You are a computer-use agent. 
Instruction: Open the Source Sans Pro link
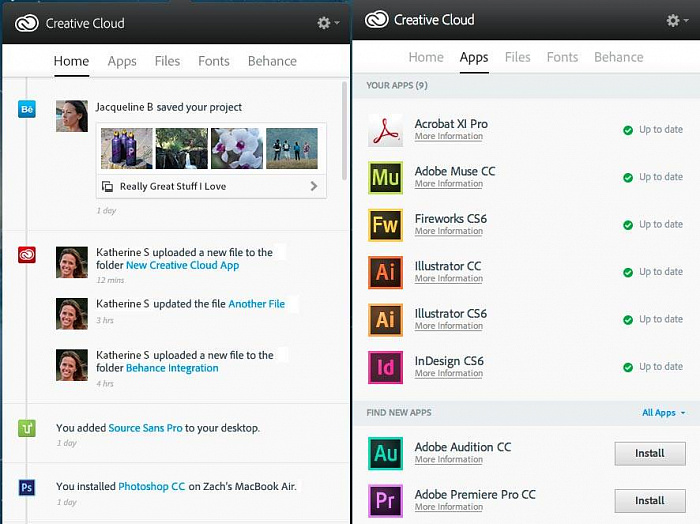coord(145,428)
